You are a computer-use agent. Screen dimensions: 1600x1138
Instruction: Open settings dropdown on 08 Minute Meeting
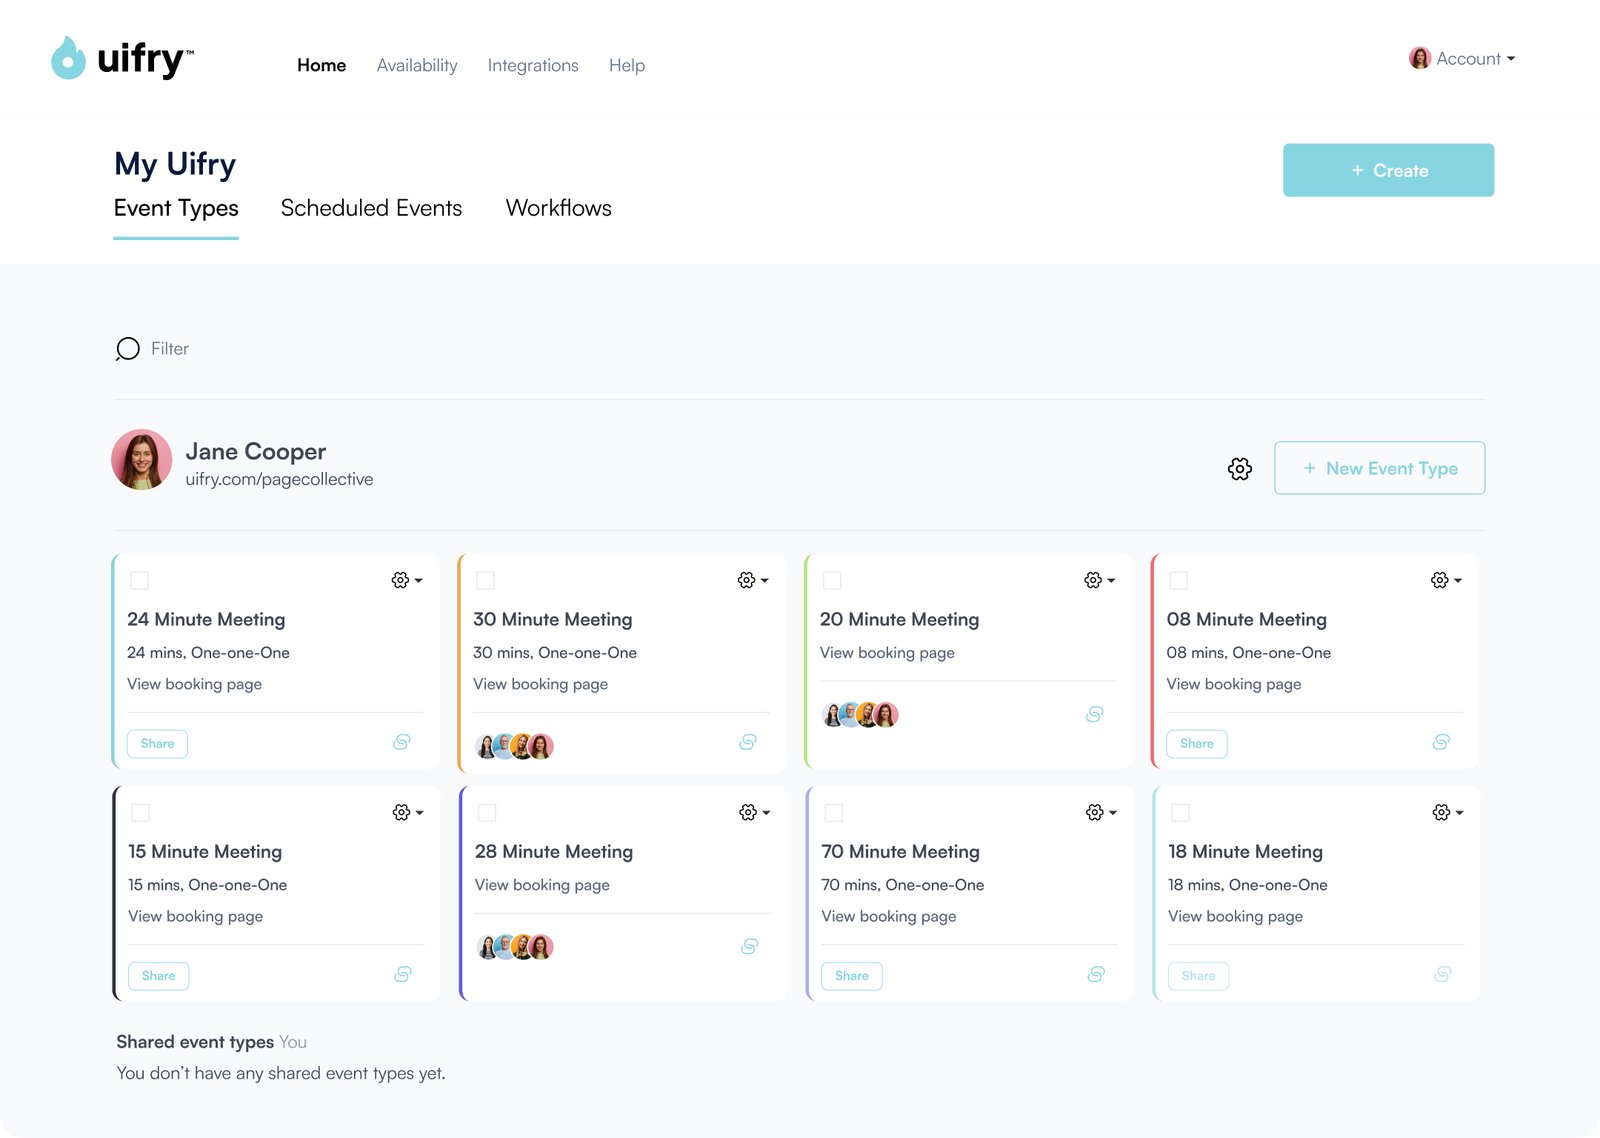pos(1446,580)
